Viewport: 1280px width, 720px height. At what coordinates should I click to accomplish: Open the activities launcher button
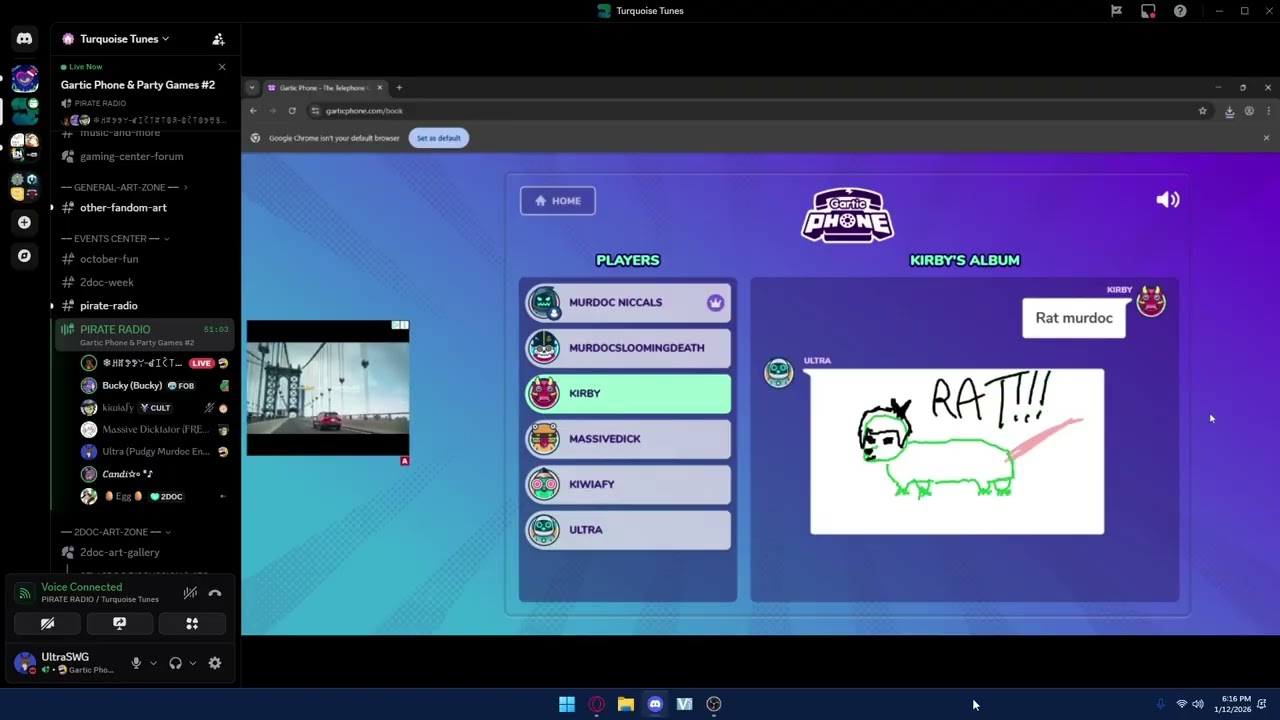pos(192,623)
